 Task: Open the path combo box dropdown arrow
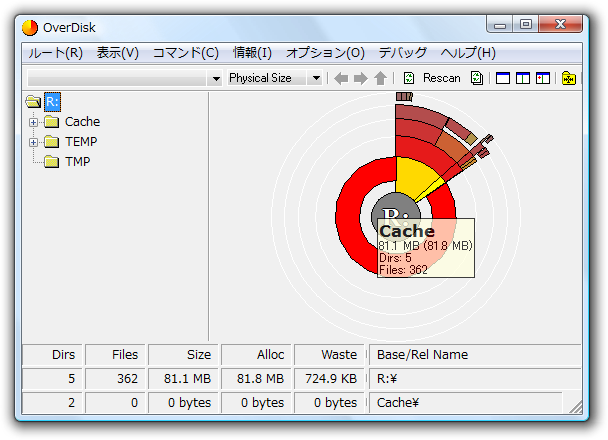(x=216, y=79)
